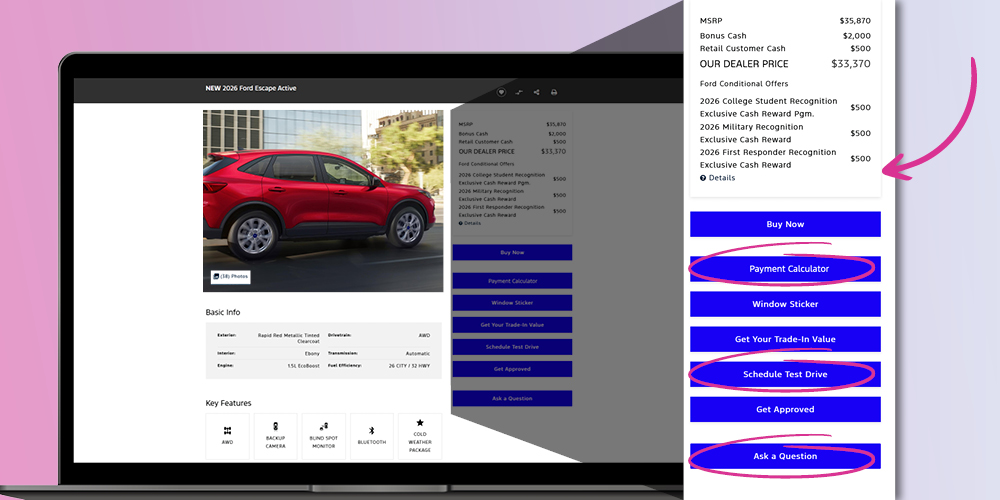Click Ford Conditional Offers heading in enlarged panel
This screenshot has width=1000, height=500.
pos(744,84)
